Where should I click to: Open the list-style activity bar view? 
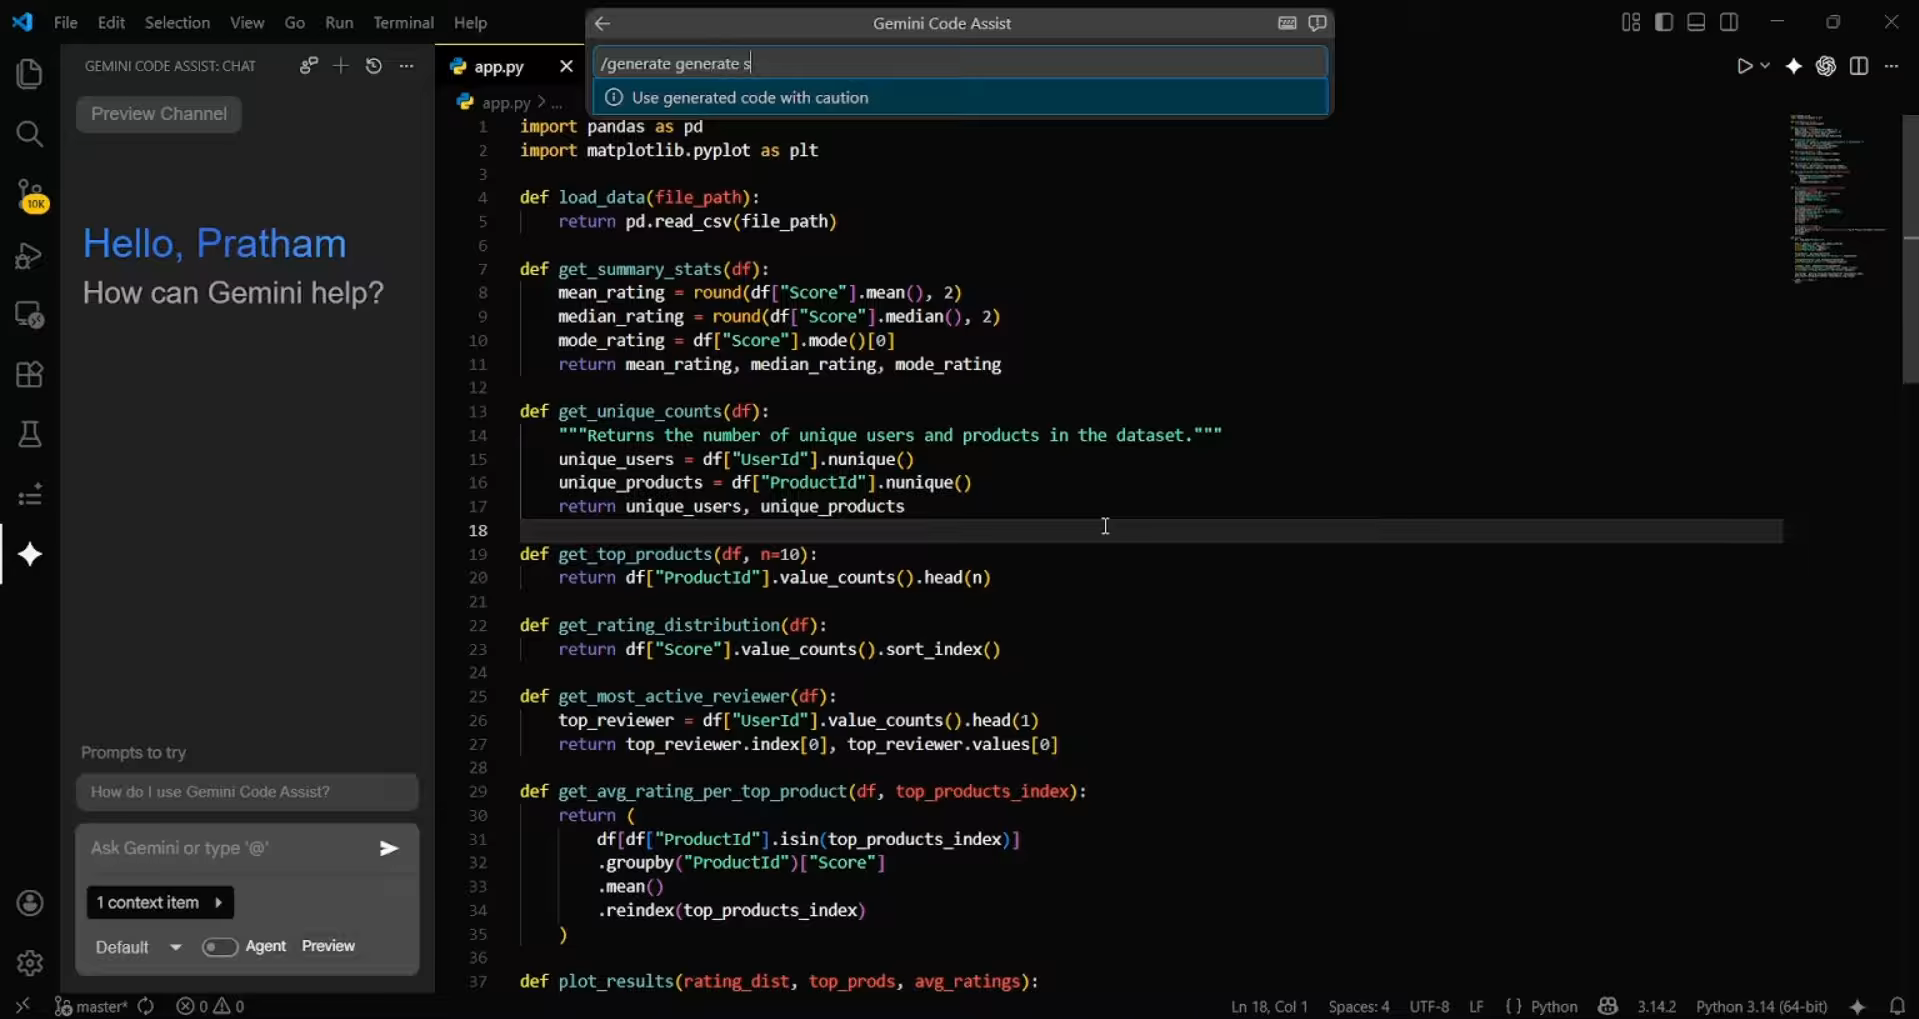[x=29, y=495]
